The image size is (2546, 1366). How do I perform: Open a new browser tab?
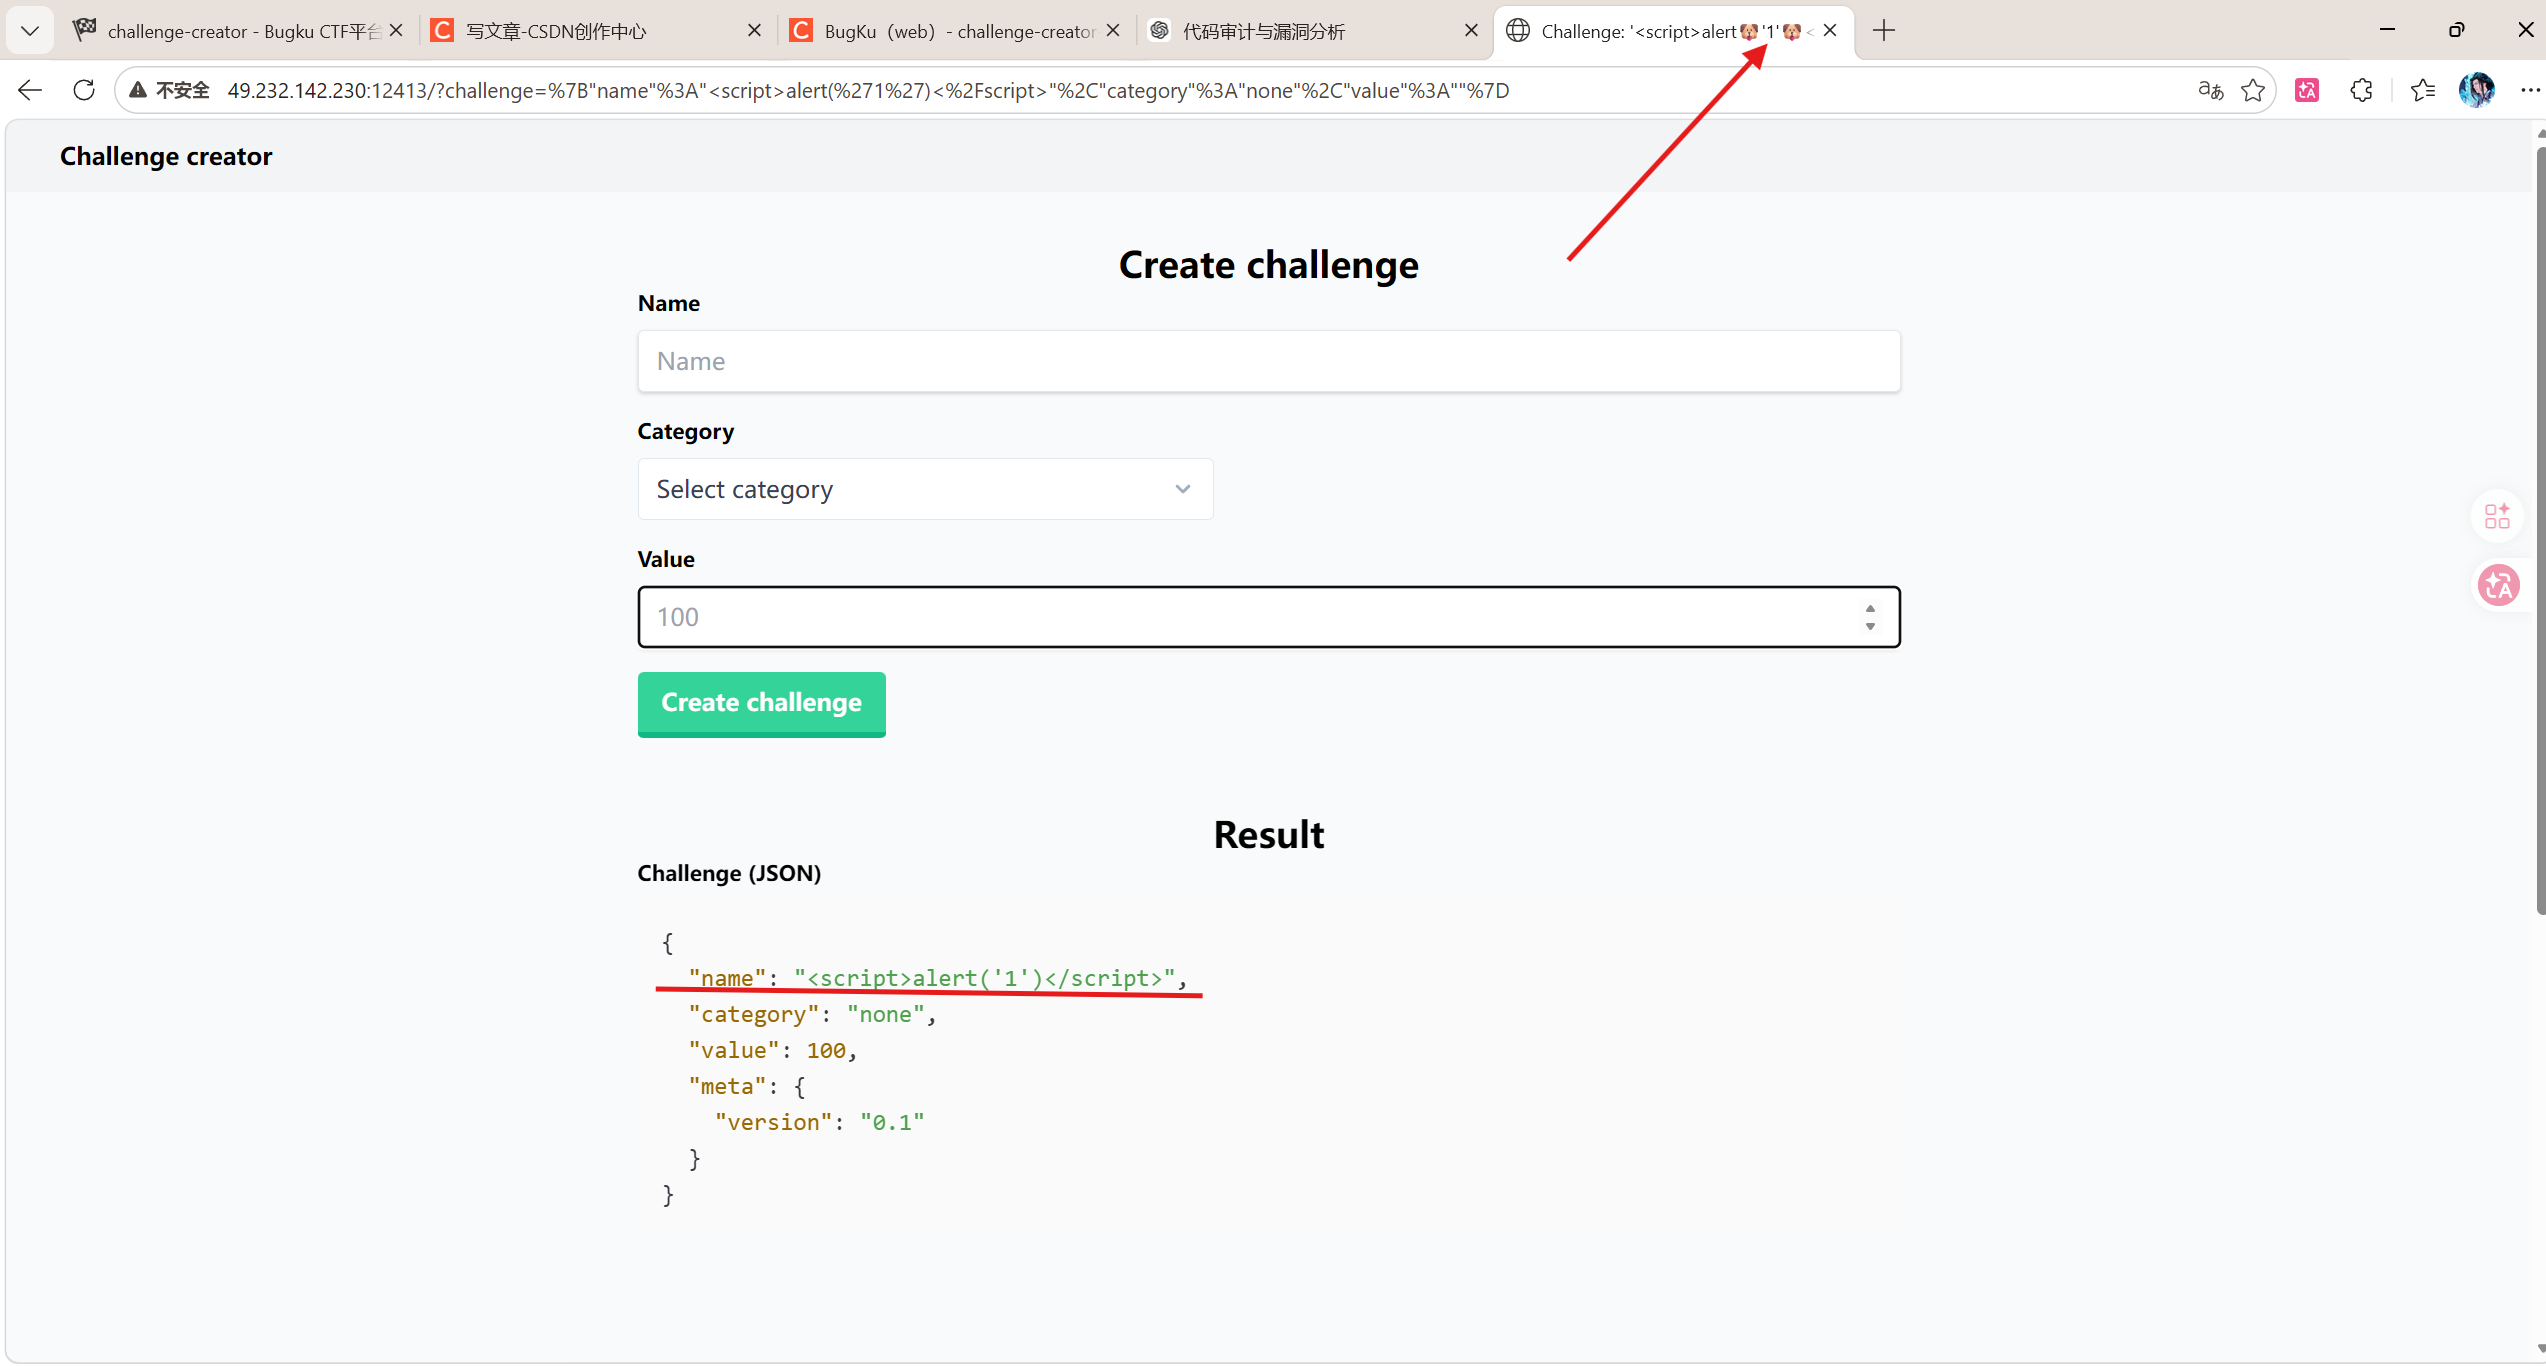point(1884,31)
